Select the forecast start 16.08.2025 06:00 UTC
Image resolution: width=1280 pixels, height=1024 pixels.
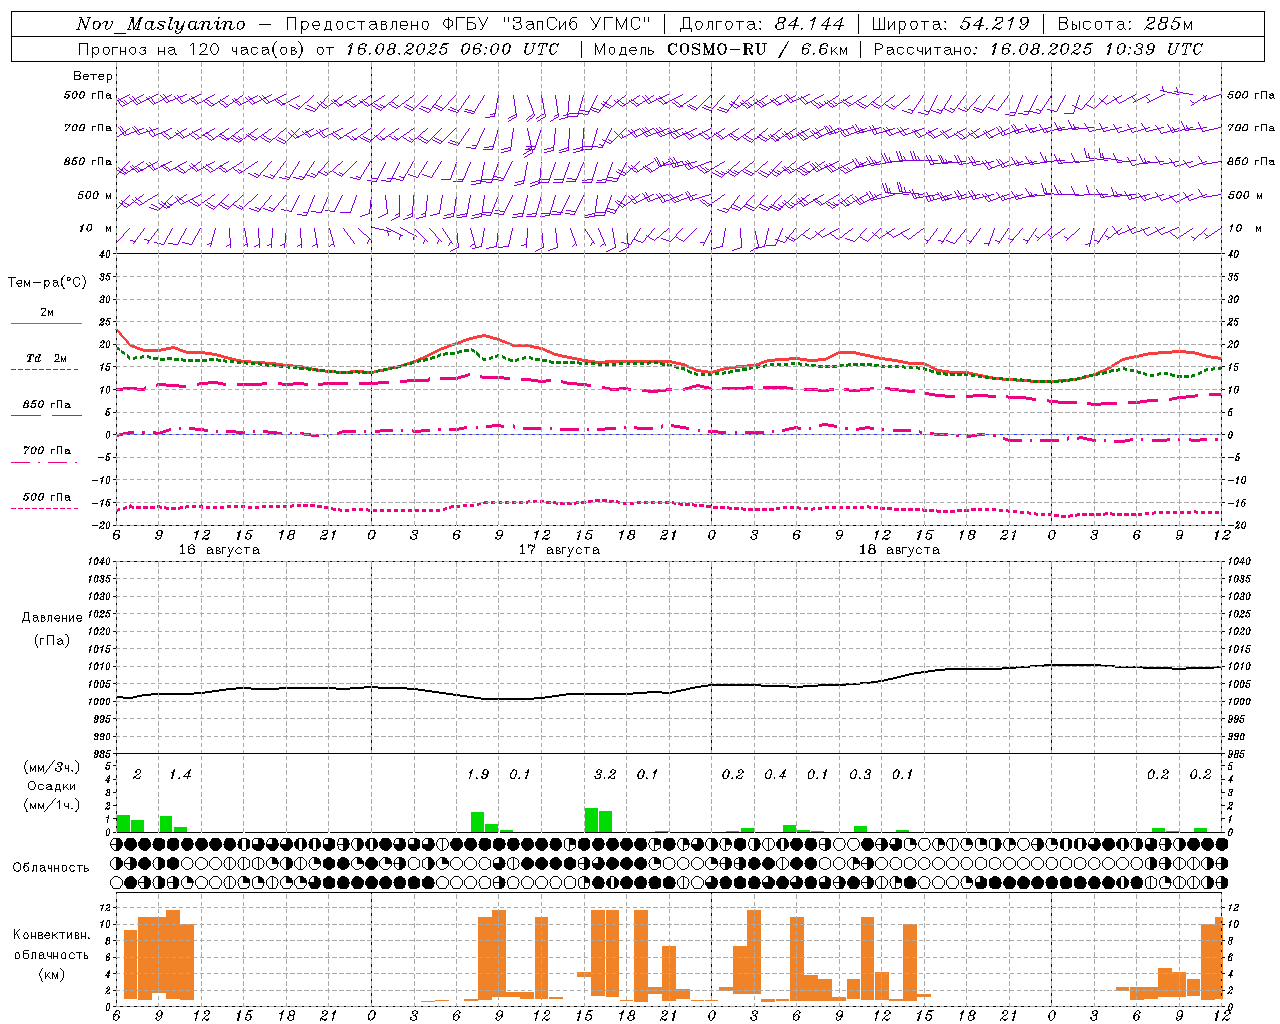pos(453,49)
